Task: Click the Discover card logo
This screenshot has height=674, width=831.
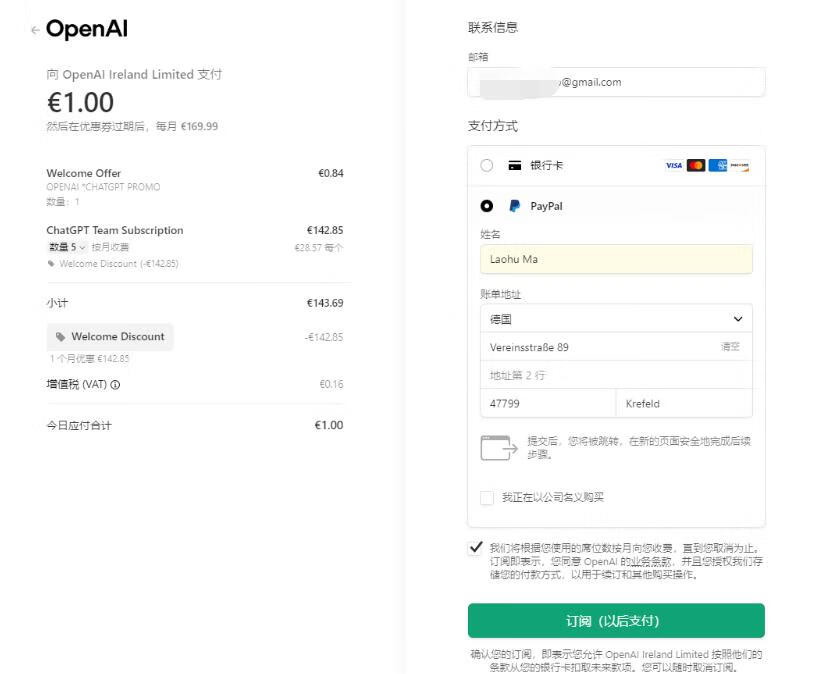Action: (x=740, y=165)
